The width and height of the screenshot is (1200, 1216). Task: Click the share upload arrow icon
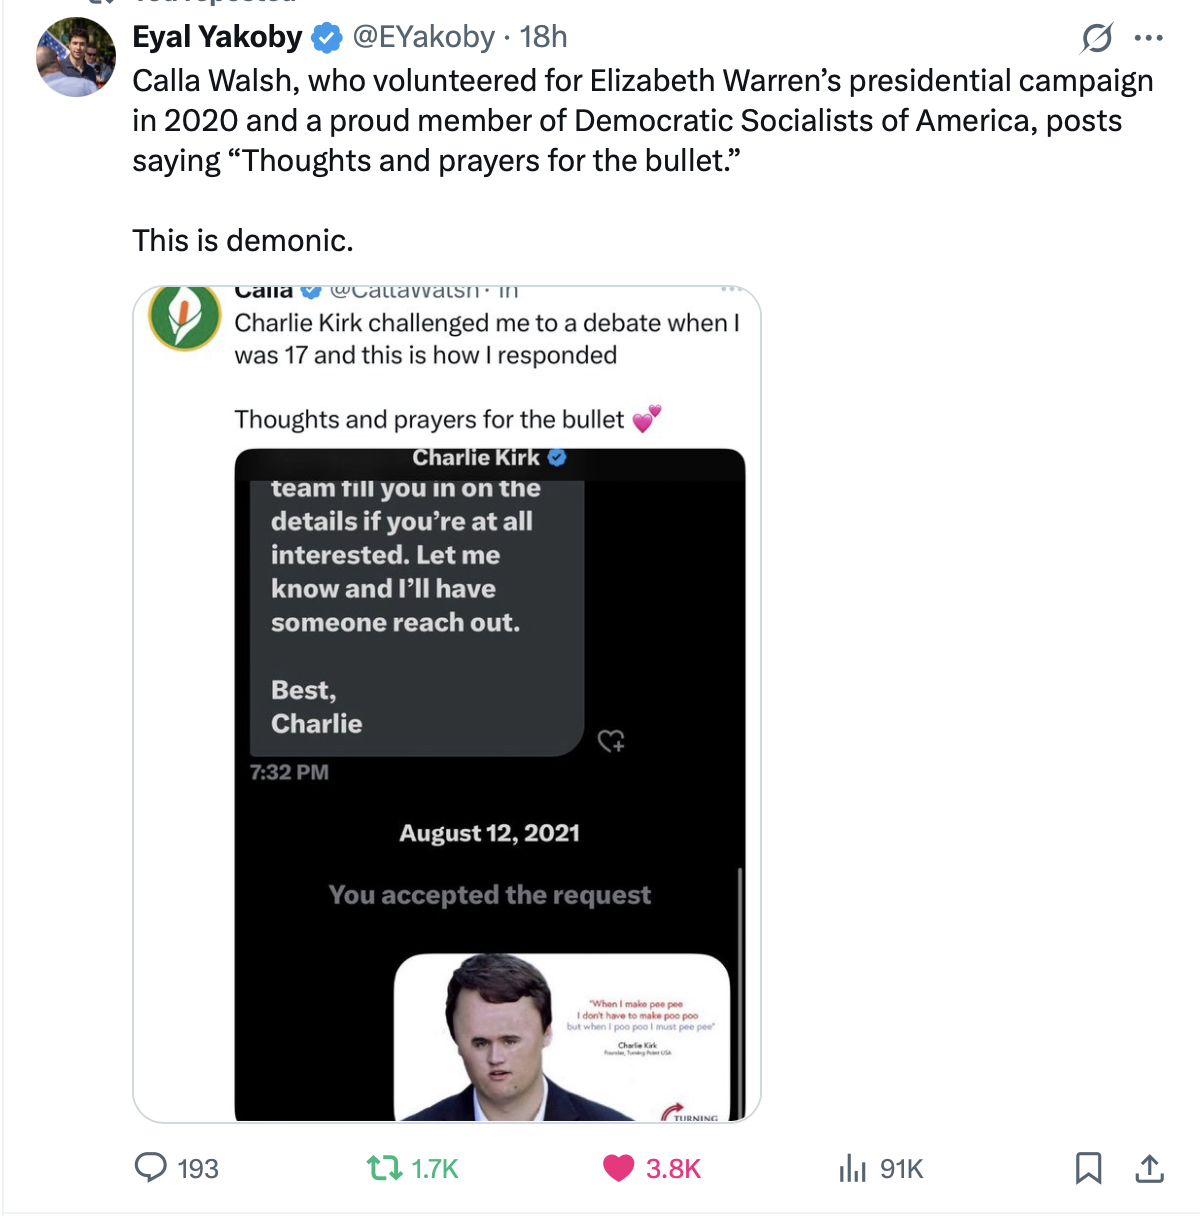[x=1150, y=1167]
